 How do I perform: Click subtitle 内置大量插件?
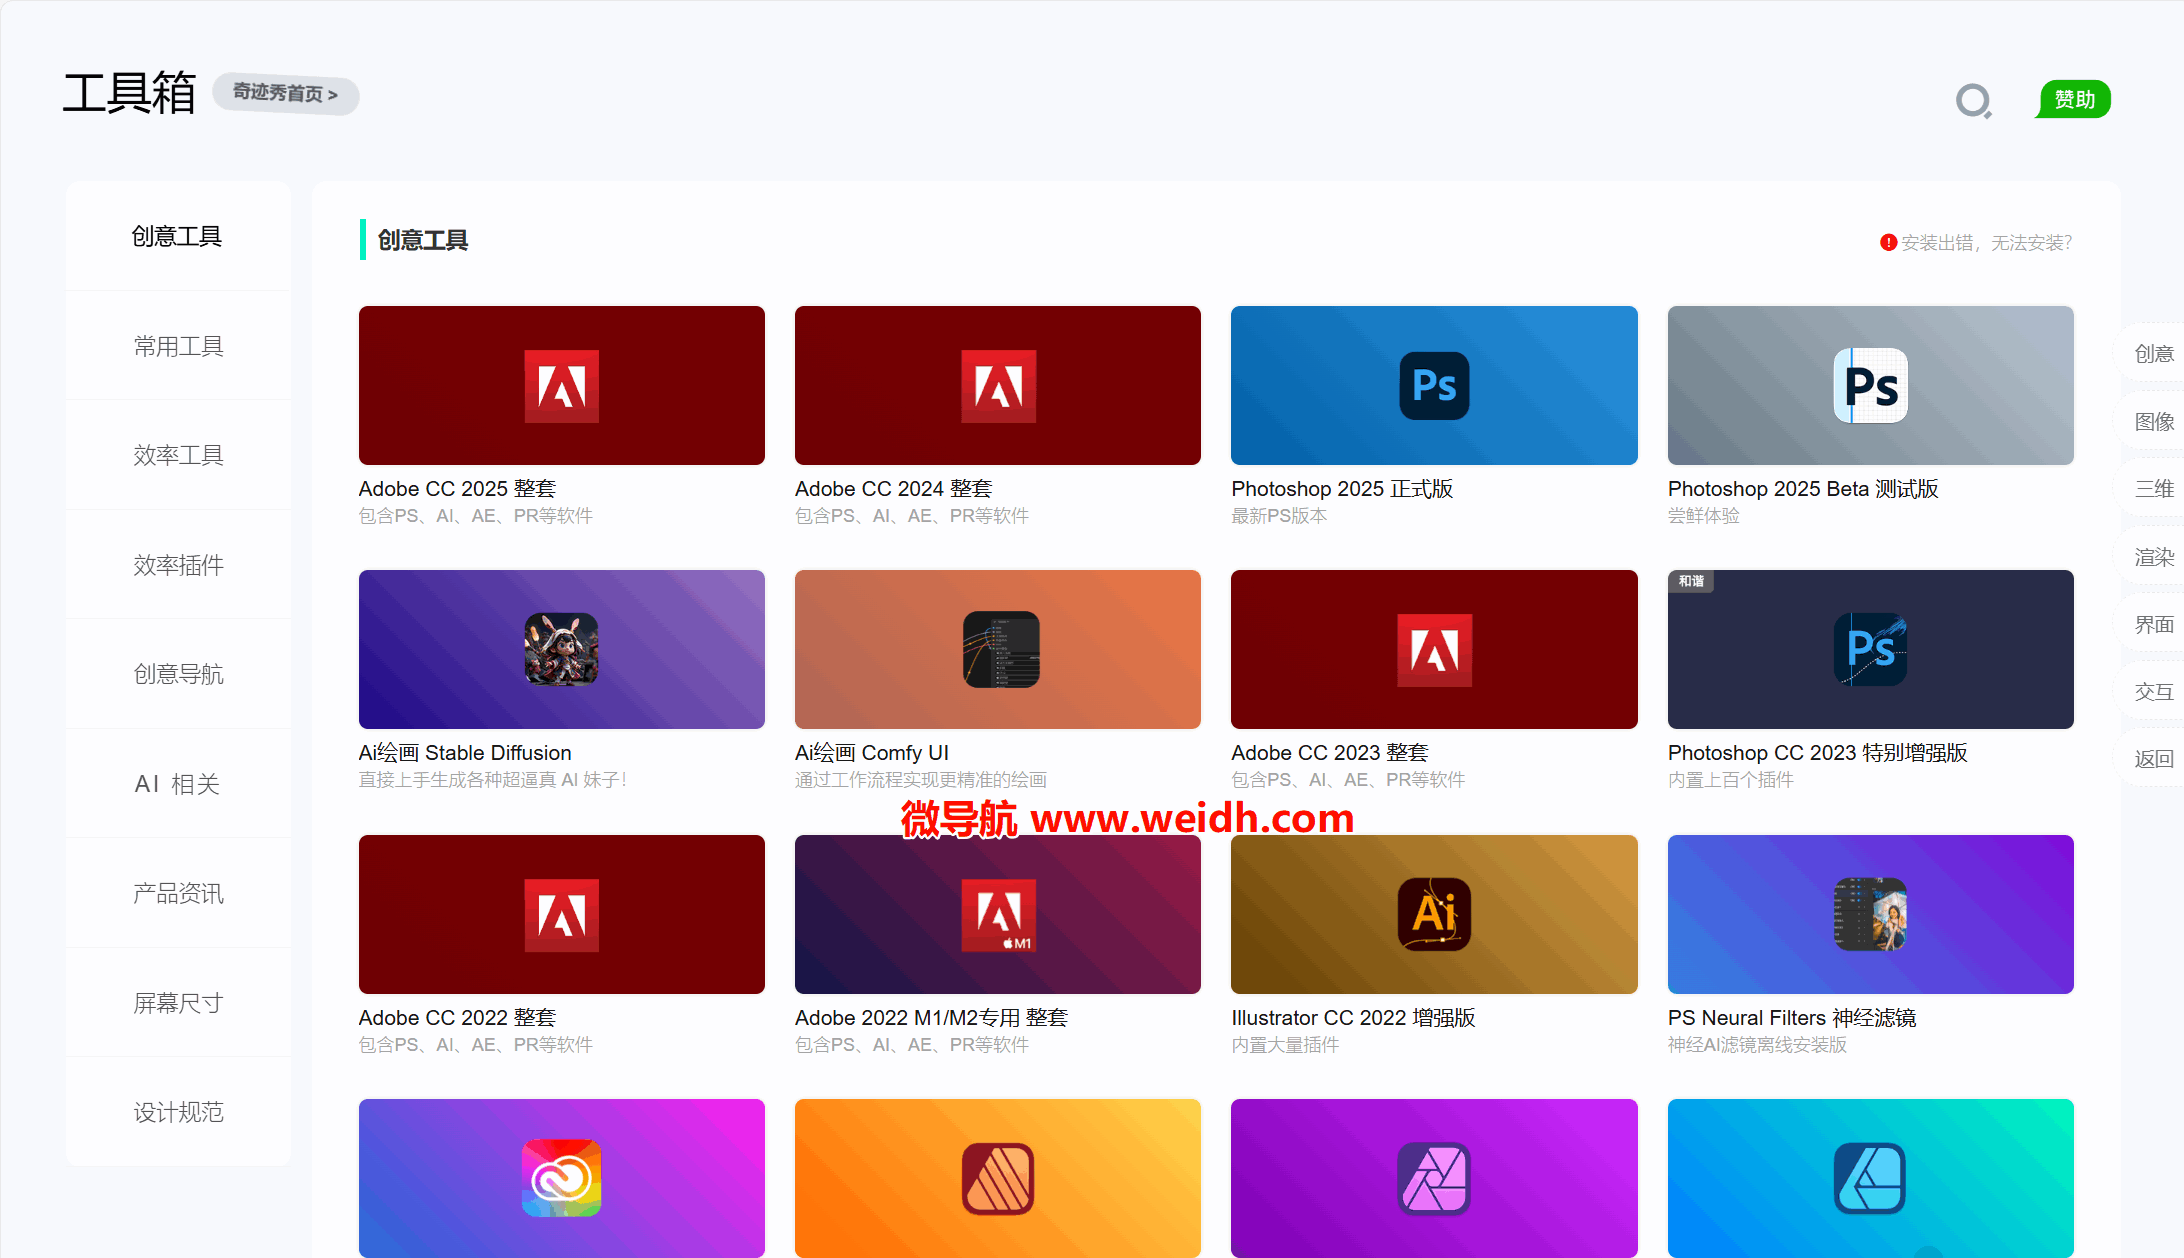click(1285, 1045)
